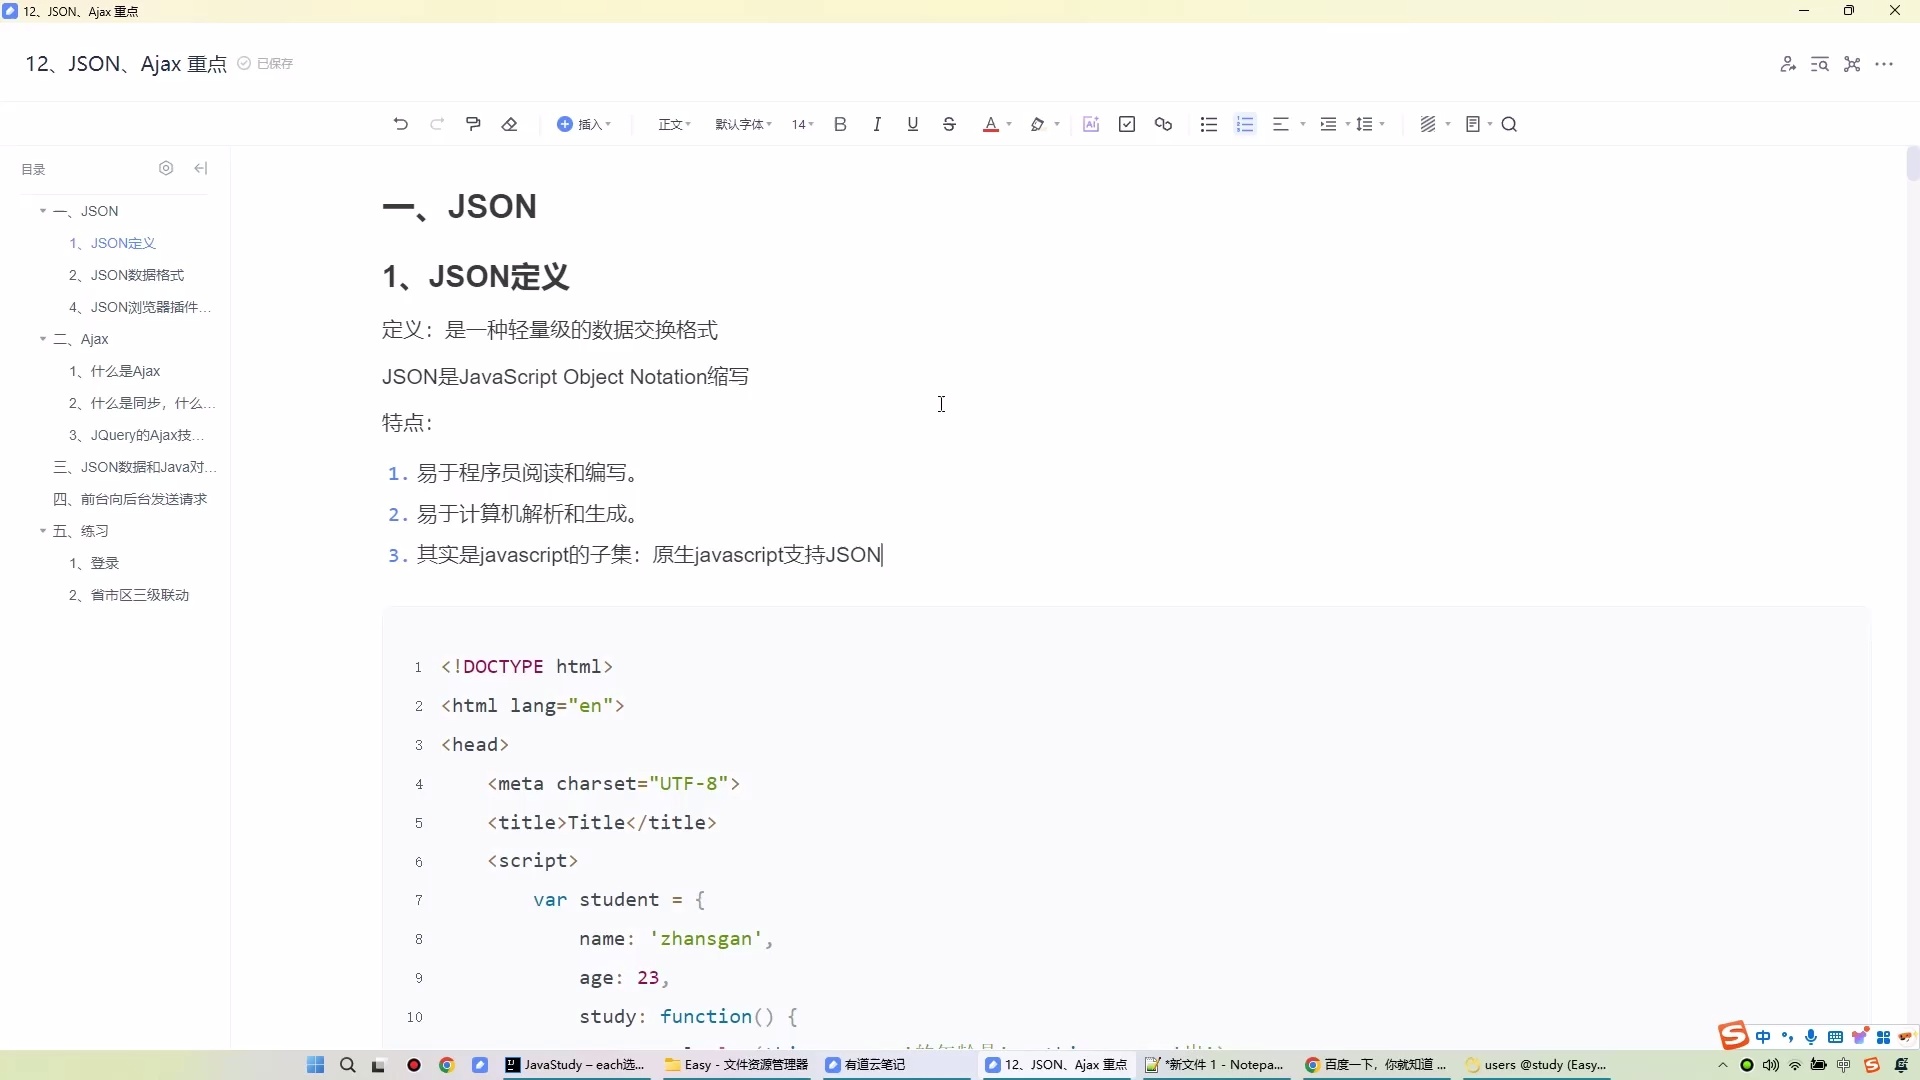The height and width of the screenshot is (1080, 1920).
Task: Open the font size dropdown showing 14
Action: click(801, 123)
